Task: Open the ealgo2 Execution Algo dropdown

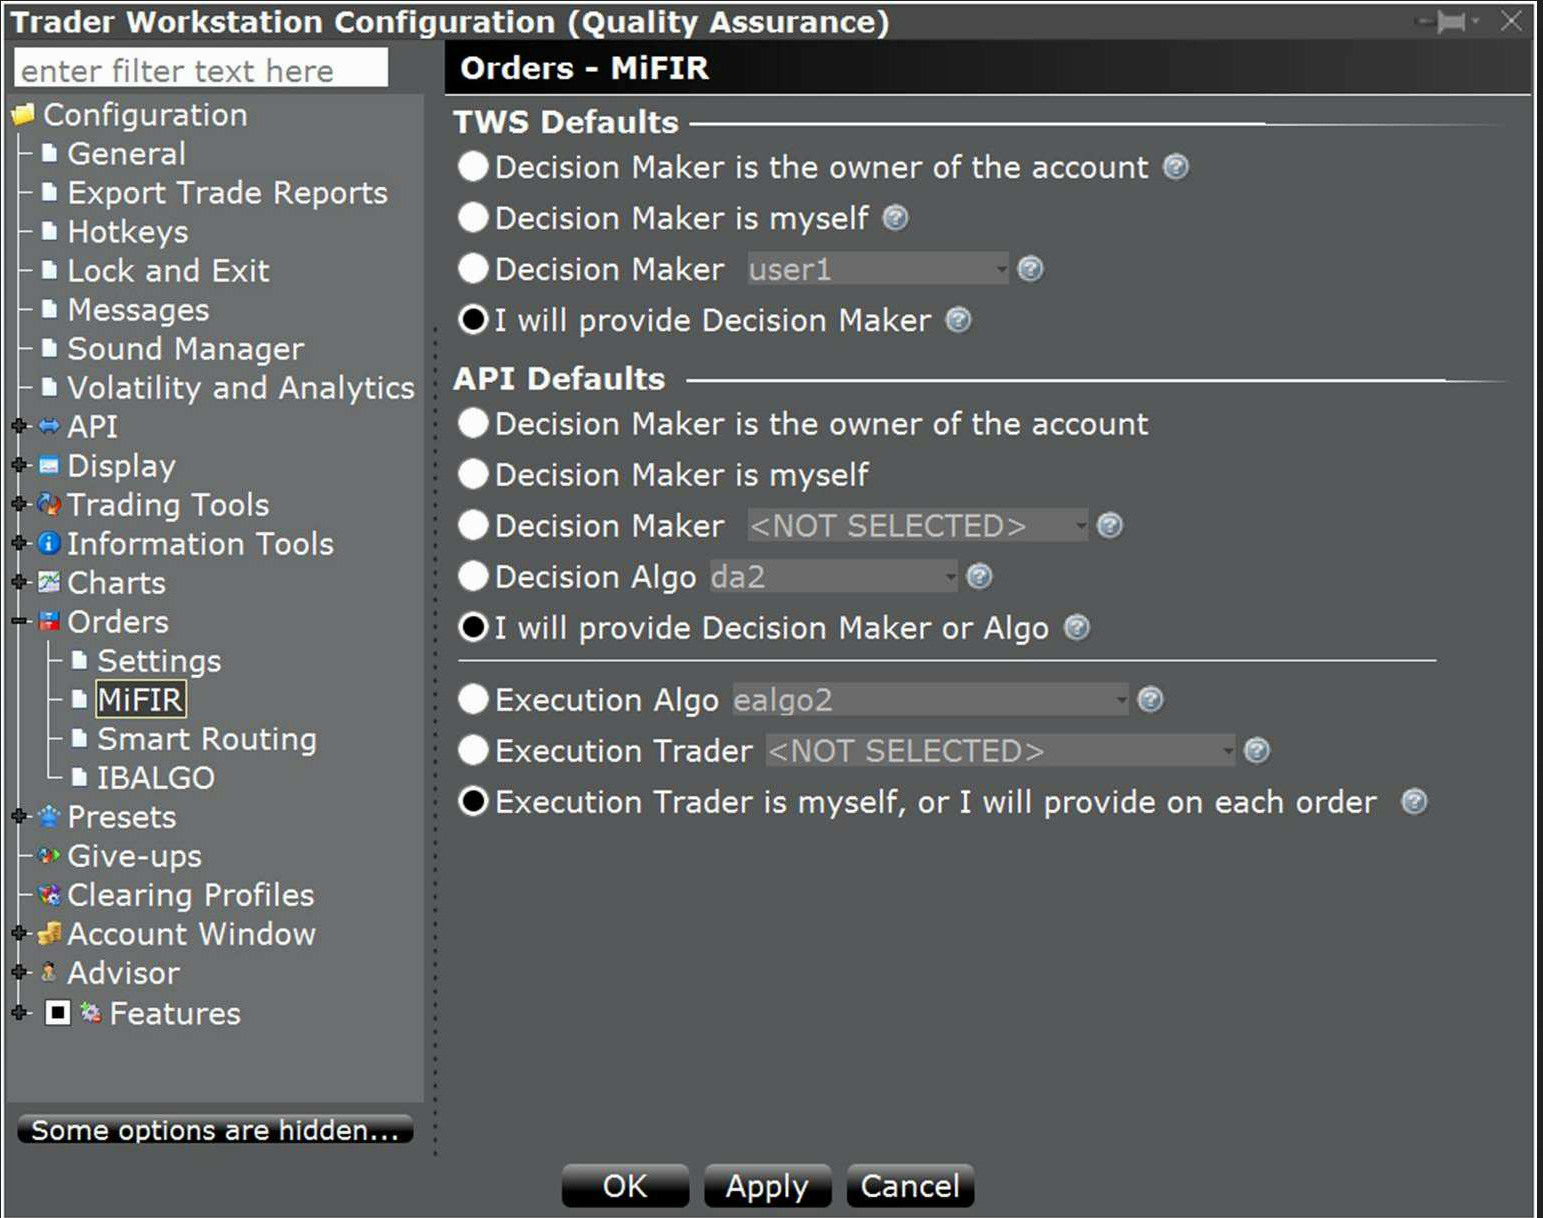Action: click(930, 700)
